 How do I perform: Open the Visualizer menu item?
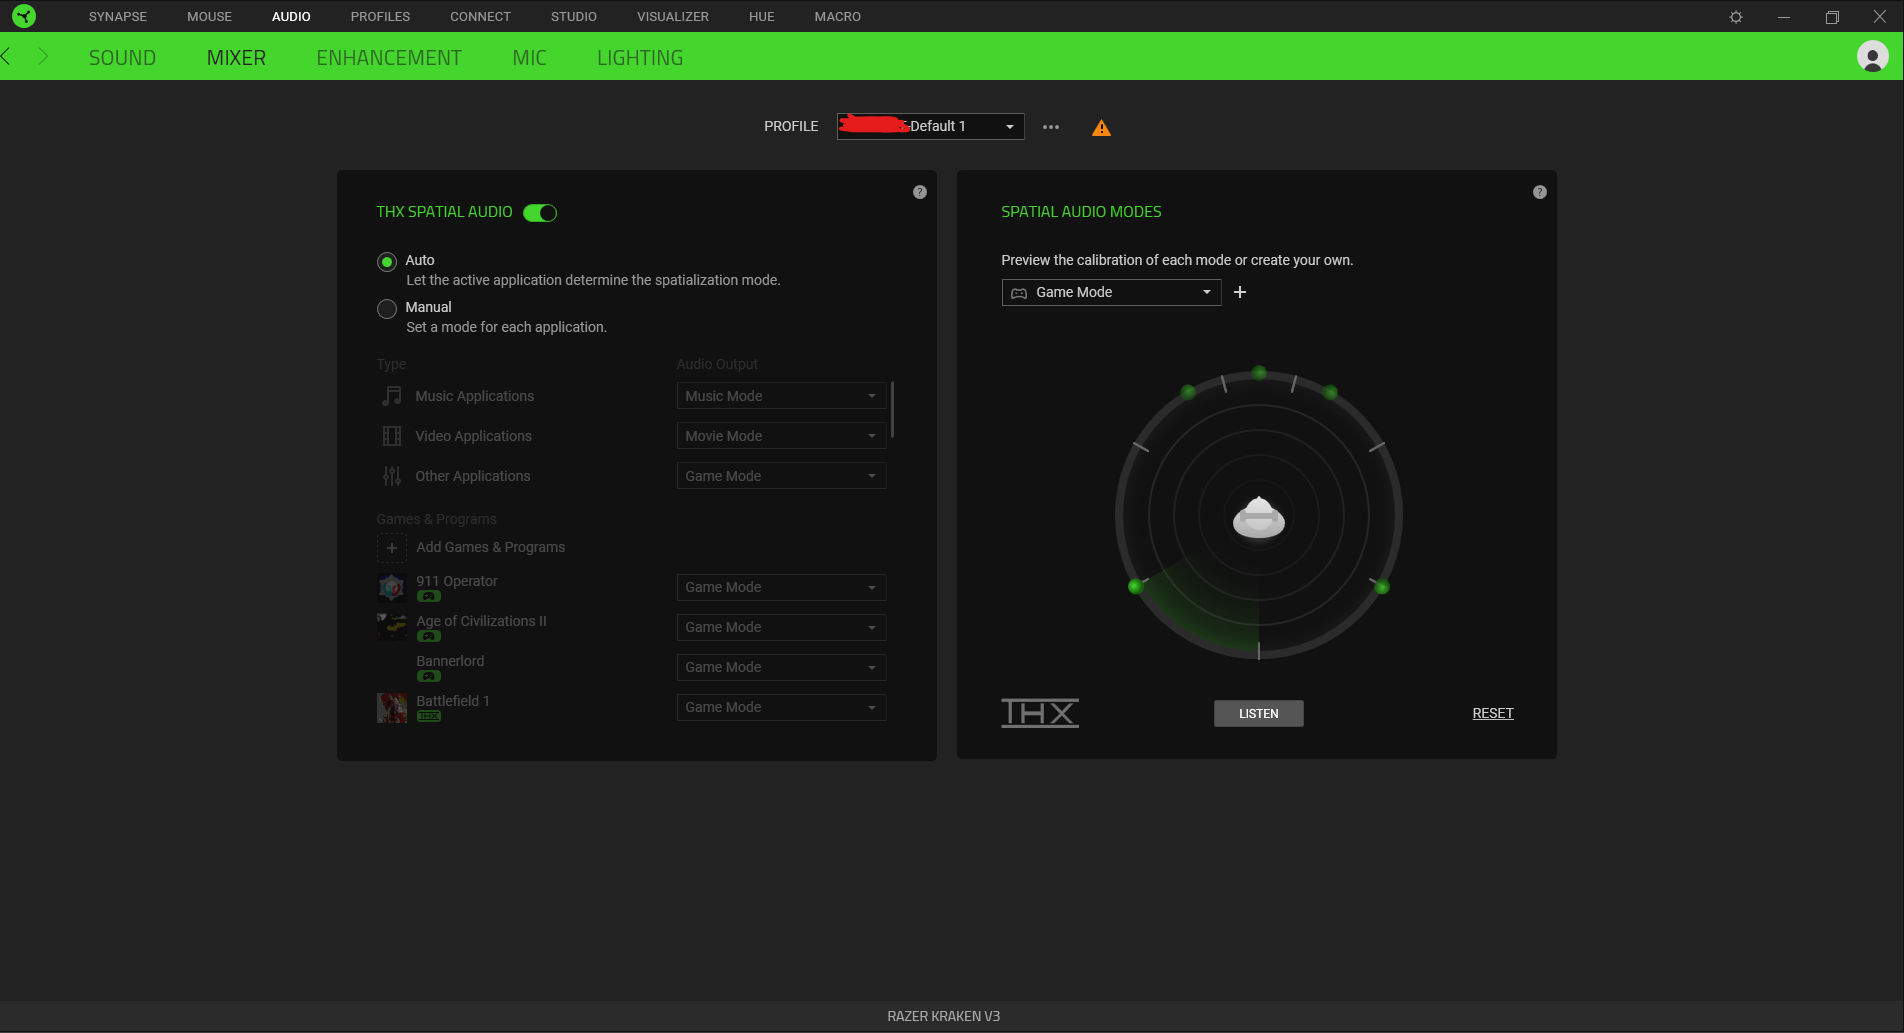tap(672, 17)
